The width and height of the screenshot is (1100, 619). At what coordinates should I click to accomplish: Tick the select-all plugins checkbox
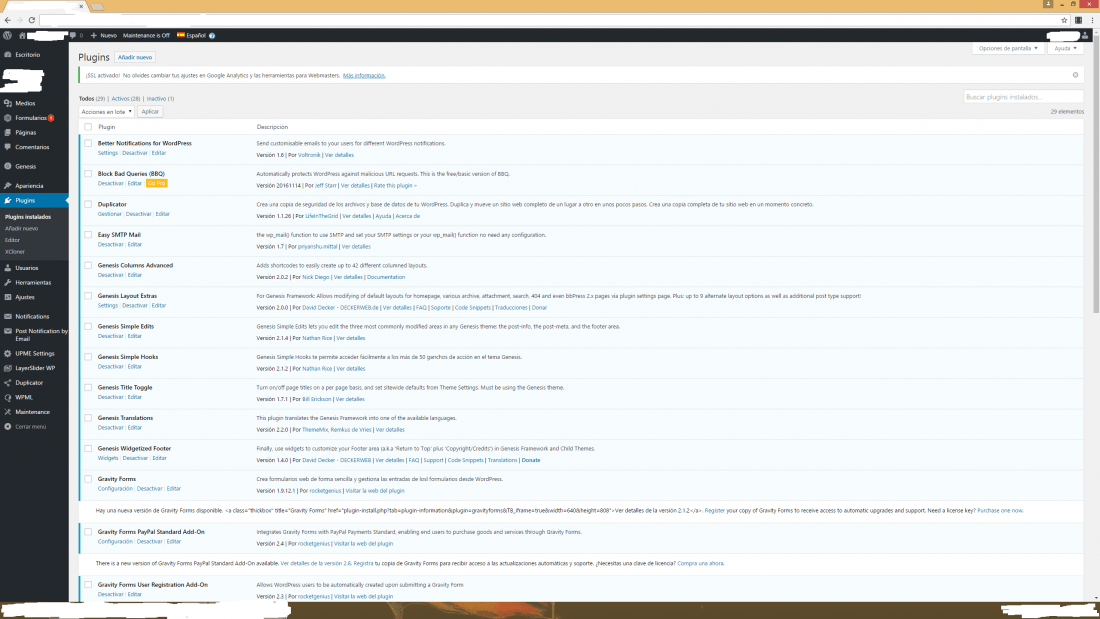[x=88, y=127]
